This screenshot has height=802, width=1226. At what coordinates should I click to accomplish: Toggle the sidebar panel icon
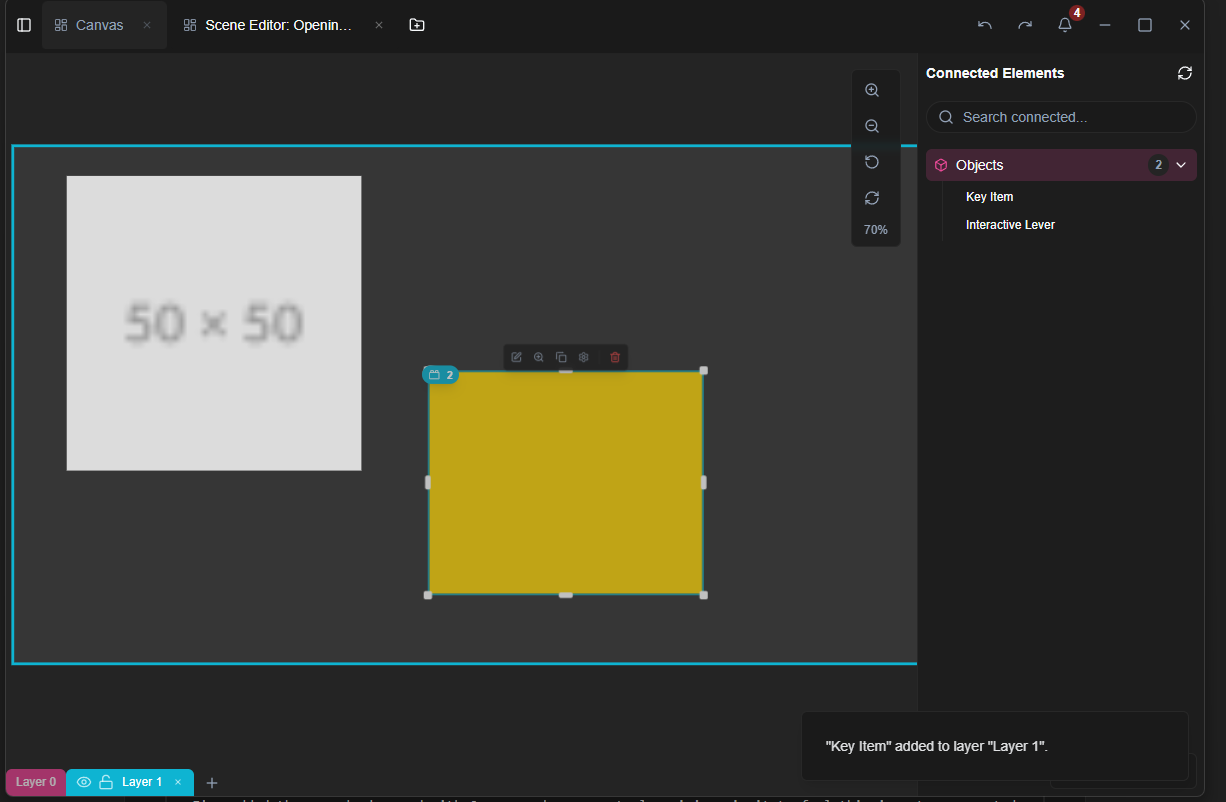pos(24,25)
